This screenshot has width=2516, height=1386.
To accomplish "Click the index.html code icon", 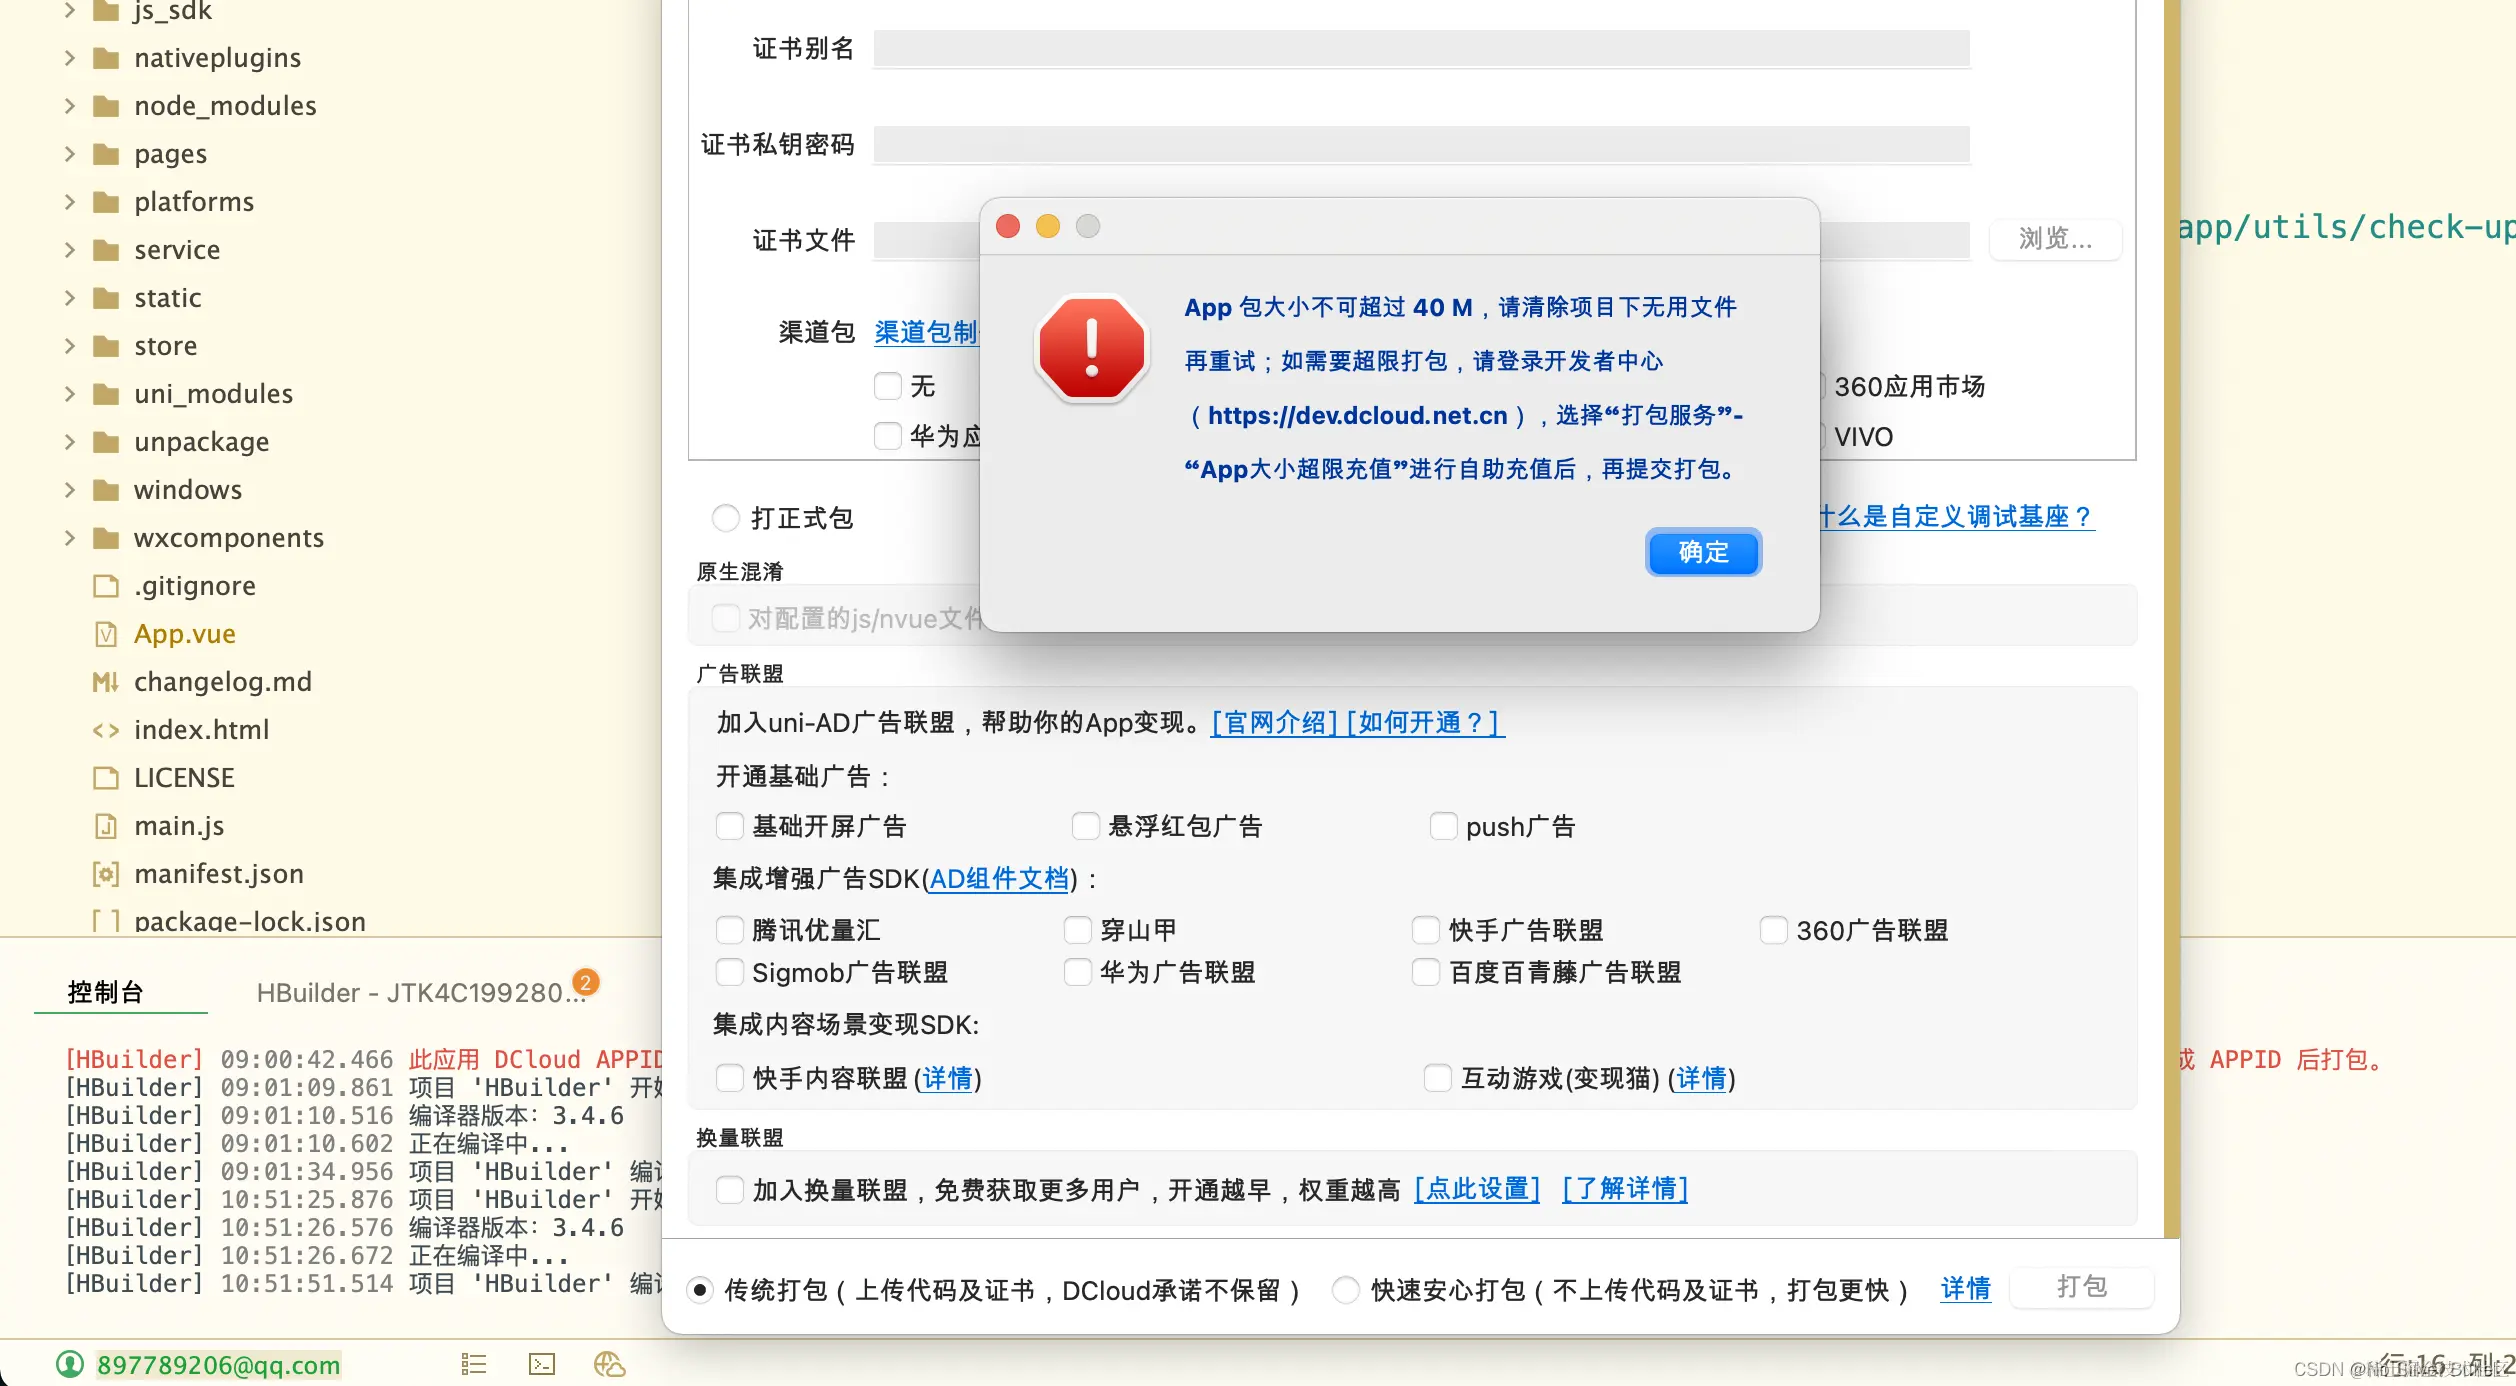I will coord(106,729).
